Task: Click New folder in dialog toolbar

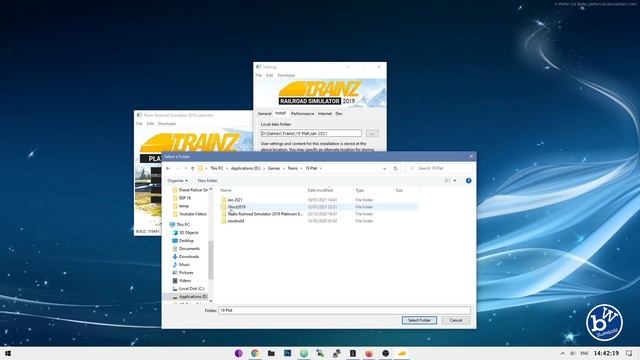Action: point(207,180)
